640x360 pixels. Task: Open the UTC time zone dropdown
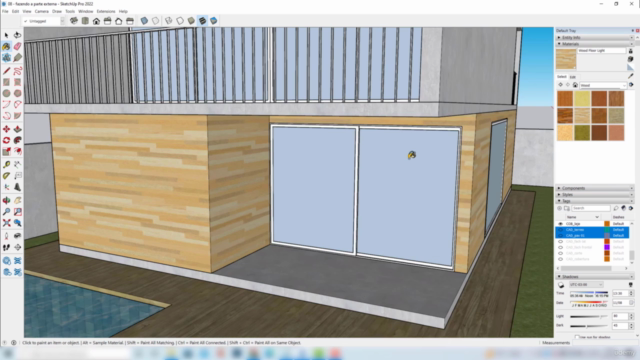587,285
